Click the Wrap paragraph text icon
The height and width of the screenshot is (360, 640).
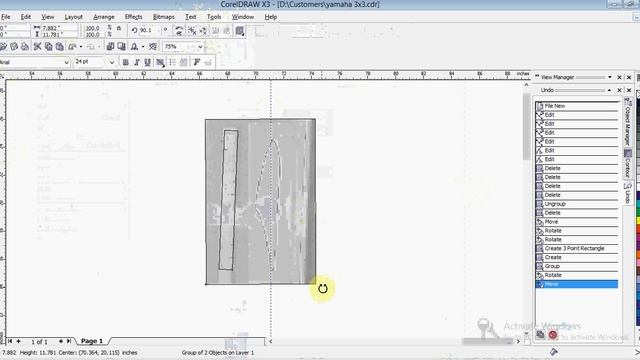pos(240,31)
